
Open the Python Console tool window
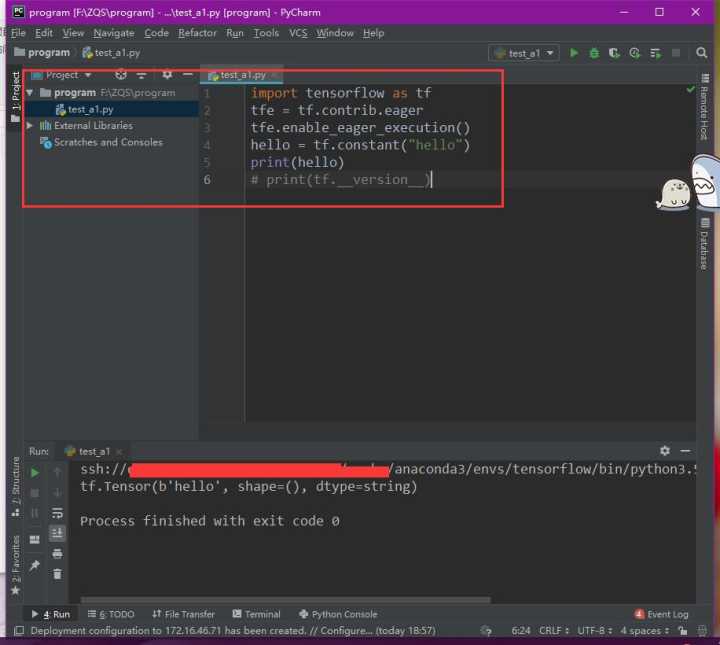tap(338, 614)
